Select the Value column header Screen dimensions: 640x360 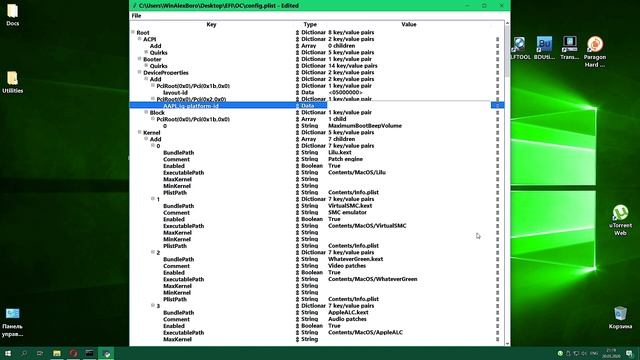[409, 24]
